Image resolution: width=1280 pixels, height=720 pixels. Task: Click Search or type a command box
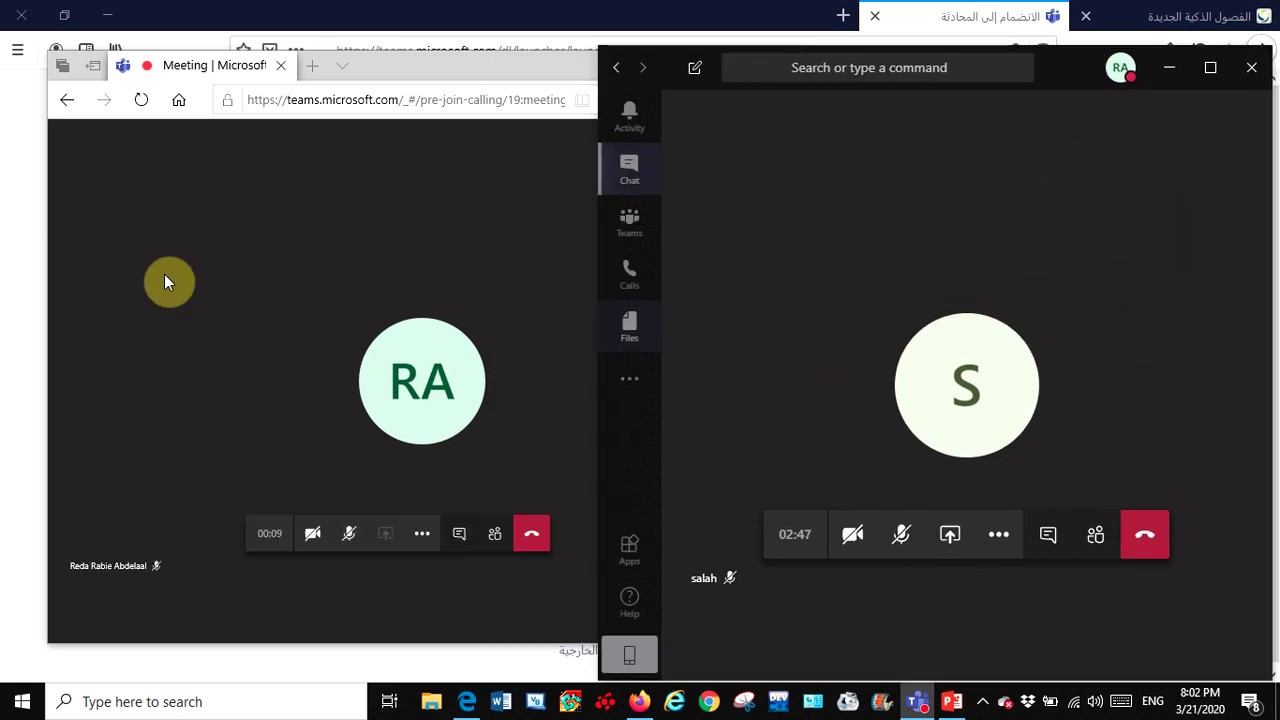877,68
